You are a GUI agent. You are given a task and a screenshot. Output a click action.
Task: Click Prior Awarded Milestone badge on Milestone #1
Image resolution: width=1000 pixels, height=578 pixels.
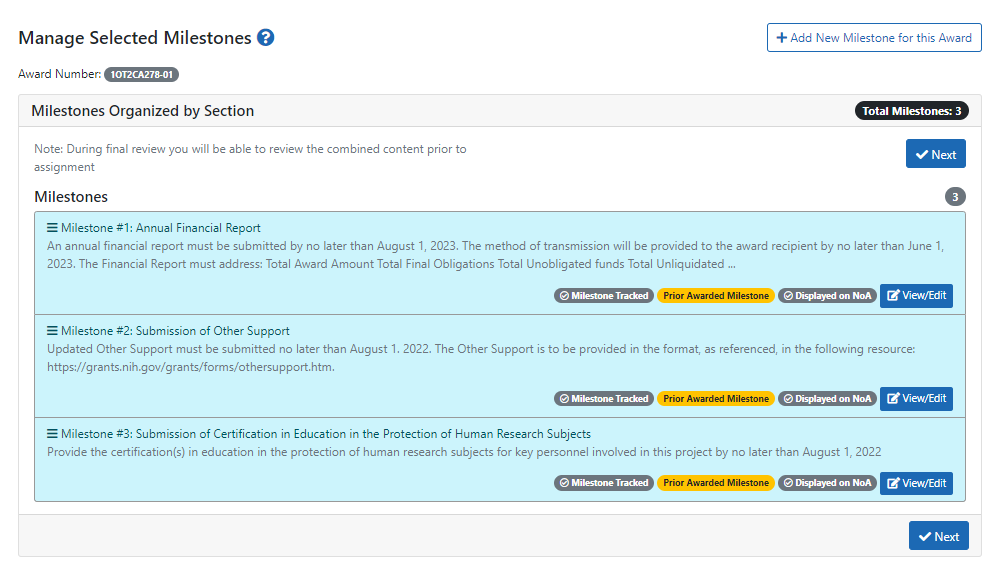point(716,295)
